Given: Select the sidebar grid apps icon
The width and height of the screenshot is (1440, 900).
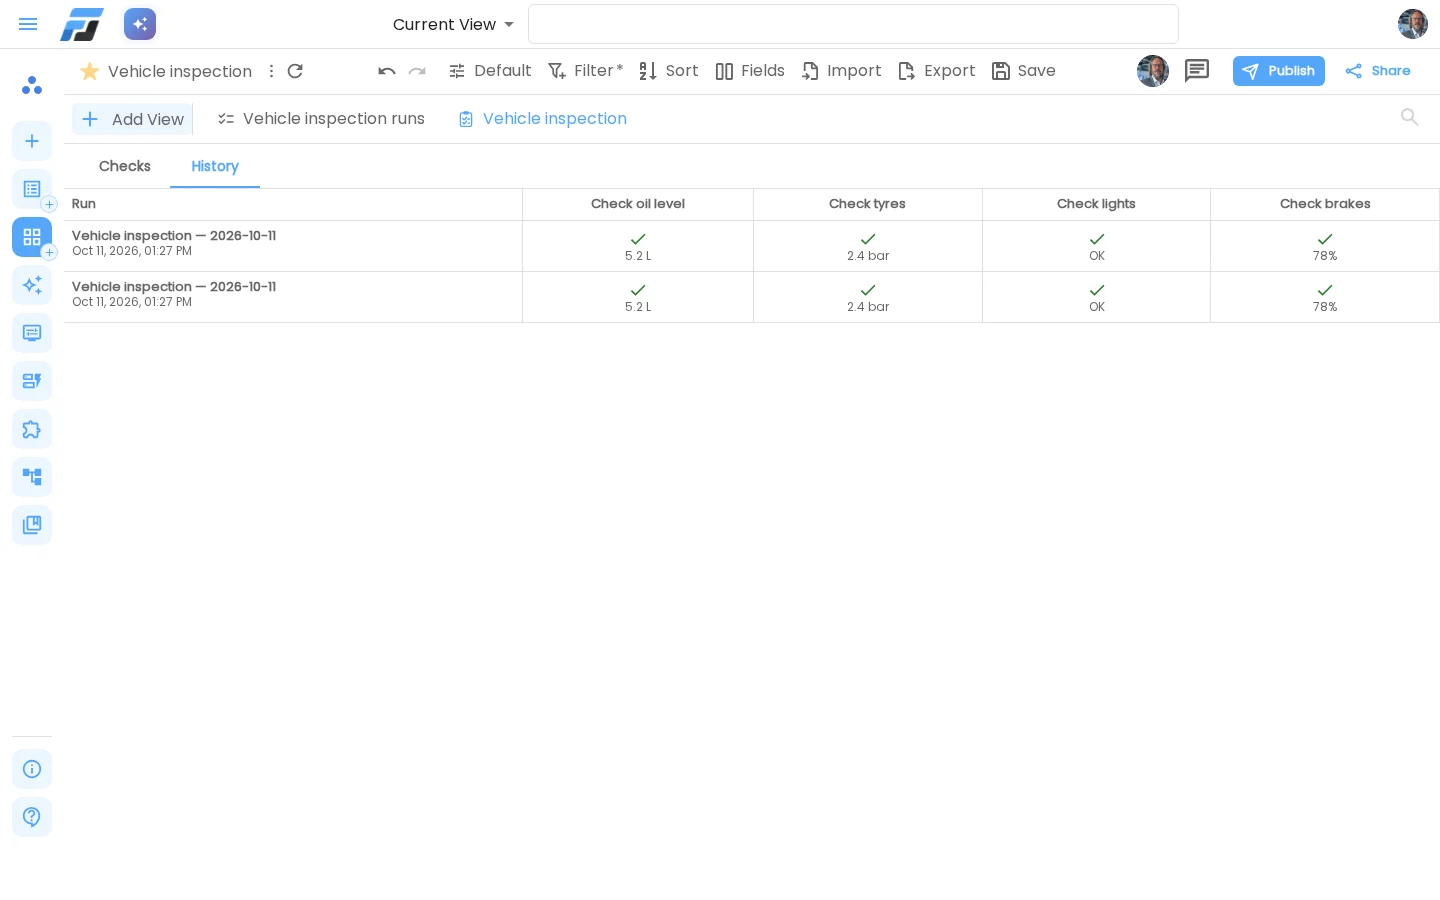Looking at the screenshot, I should pos(32,237).
